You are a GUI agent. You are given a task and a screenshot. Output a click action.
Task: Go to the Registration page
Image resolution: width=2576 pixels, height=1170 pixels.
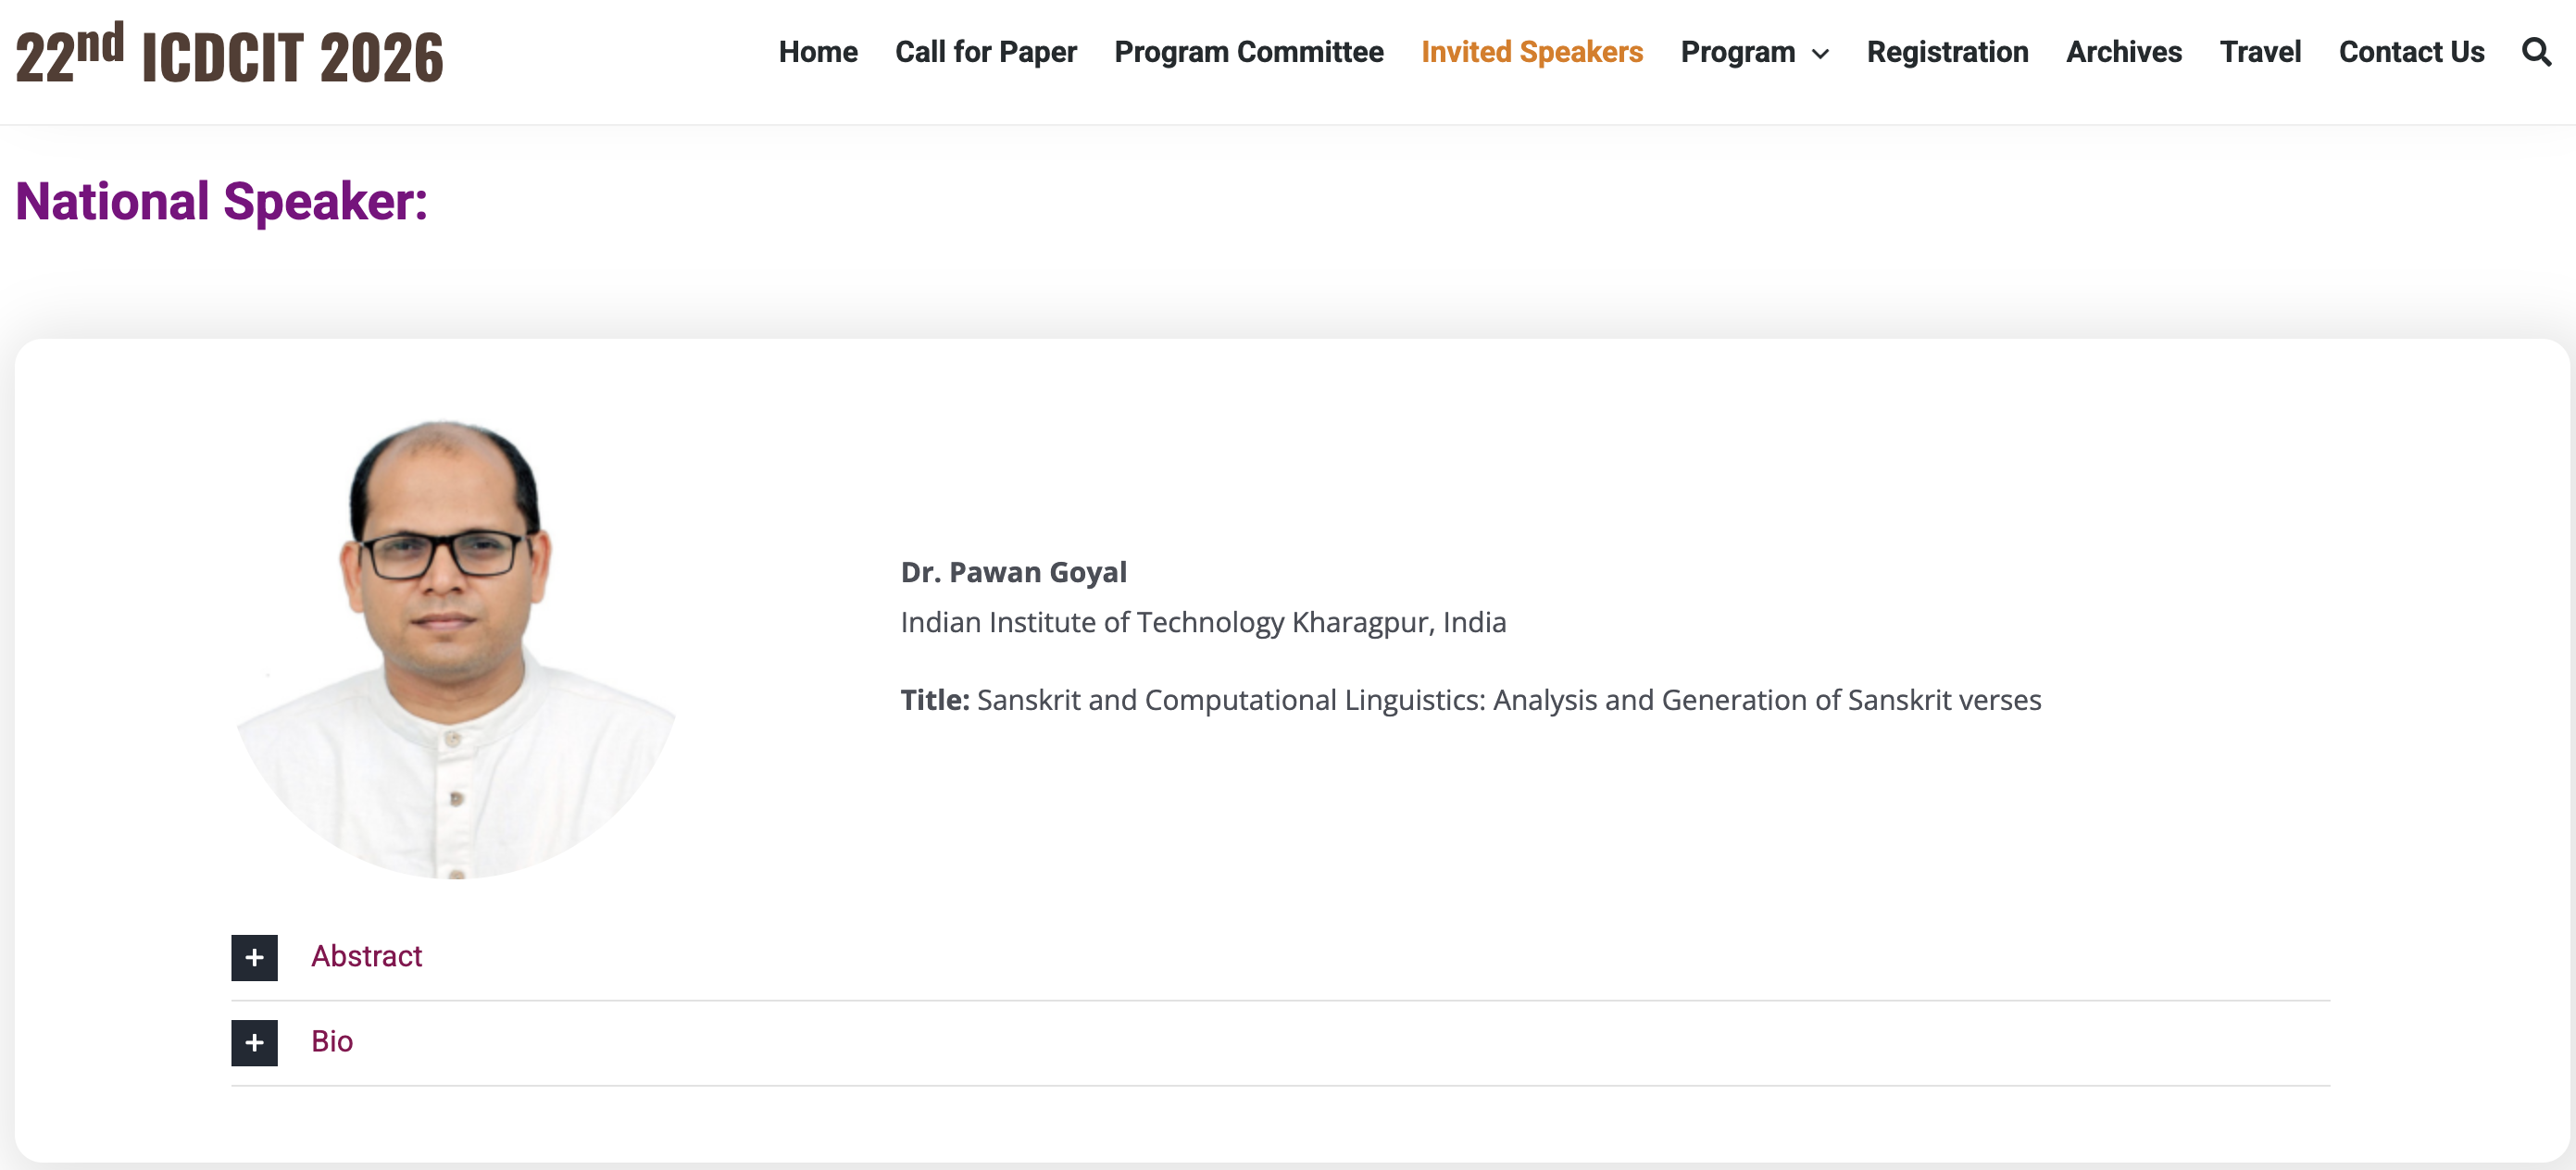coord(1947,52)
